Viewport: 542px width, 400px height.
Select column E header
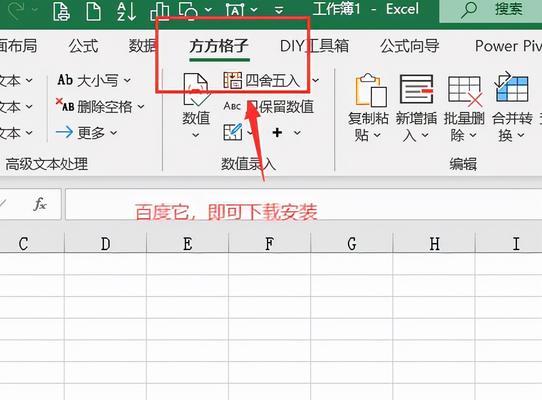click(x=188, y=244)
